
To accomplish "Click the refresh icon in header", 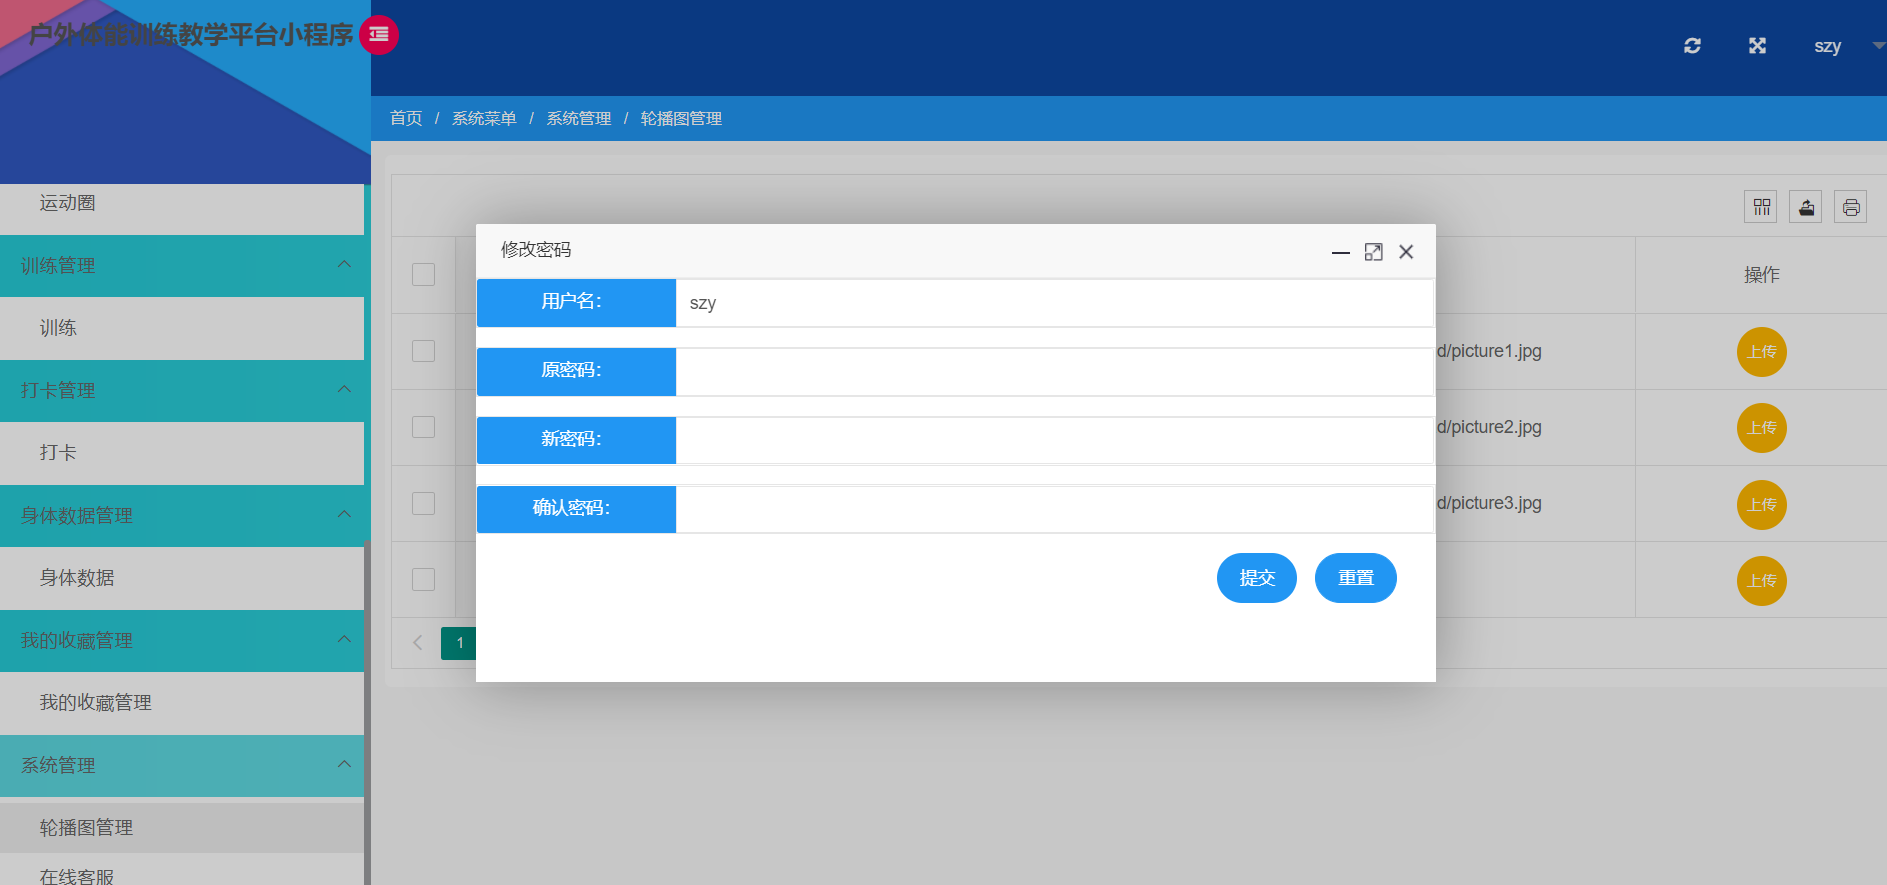I will pos(1692,46).
